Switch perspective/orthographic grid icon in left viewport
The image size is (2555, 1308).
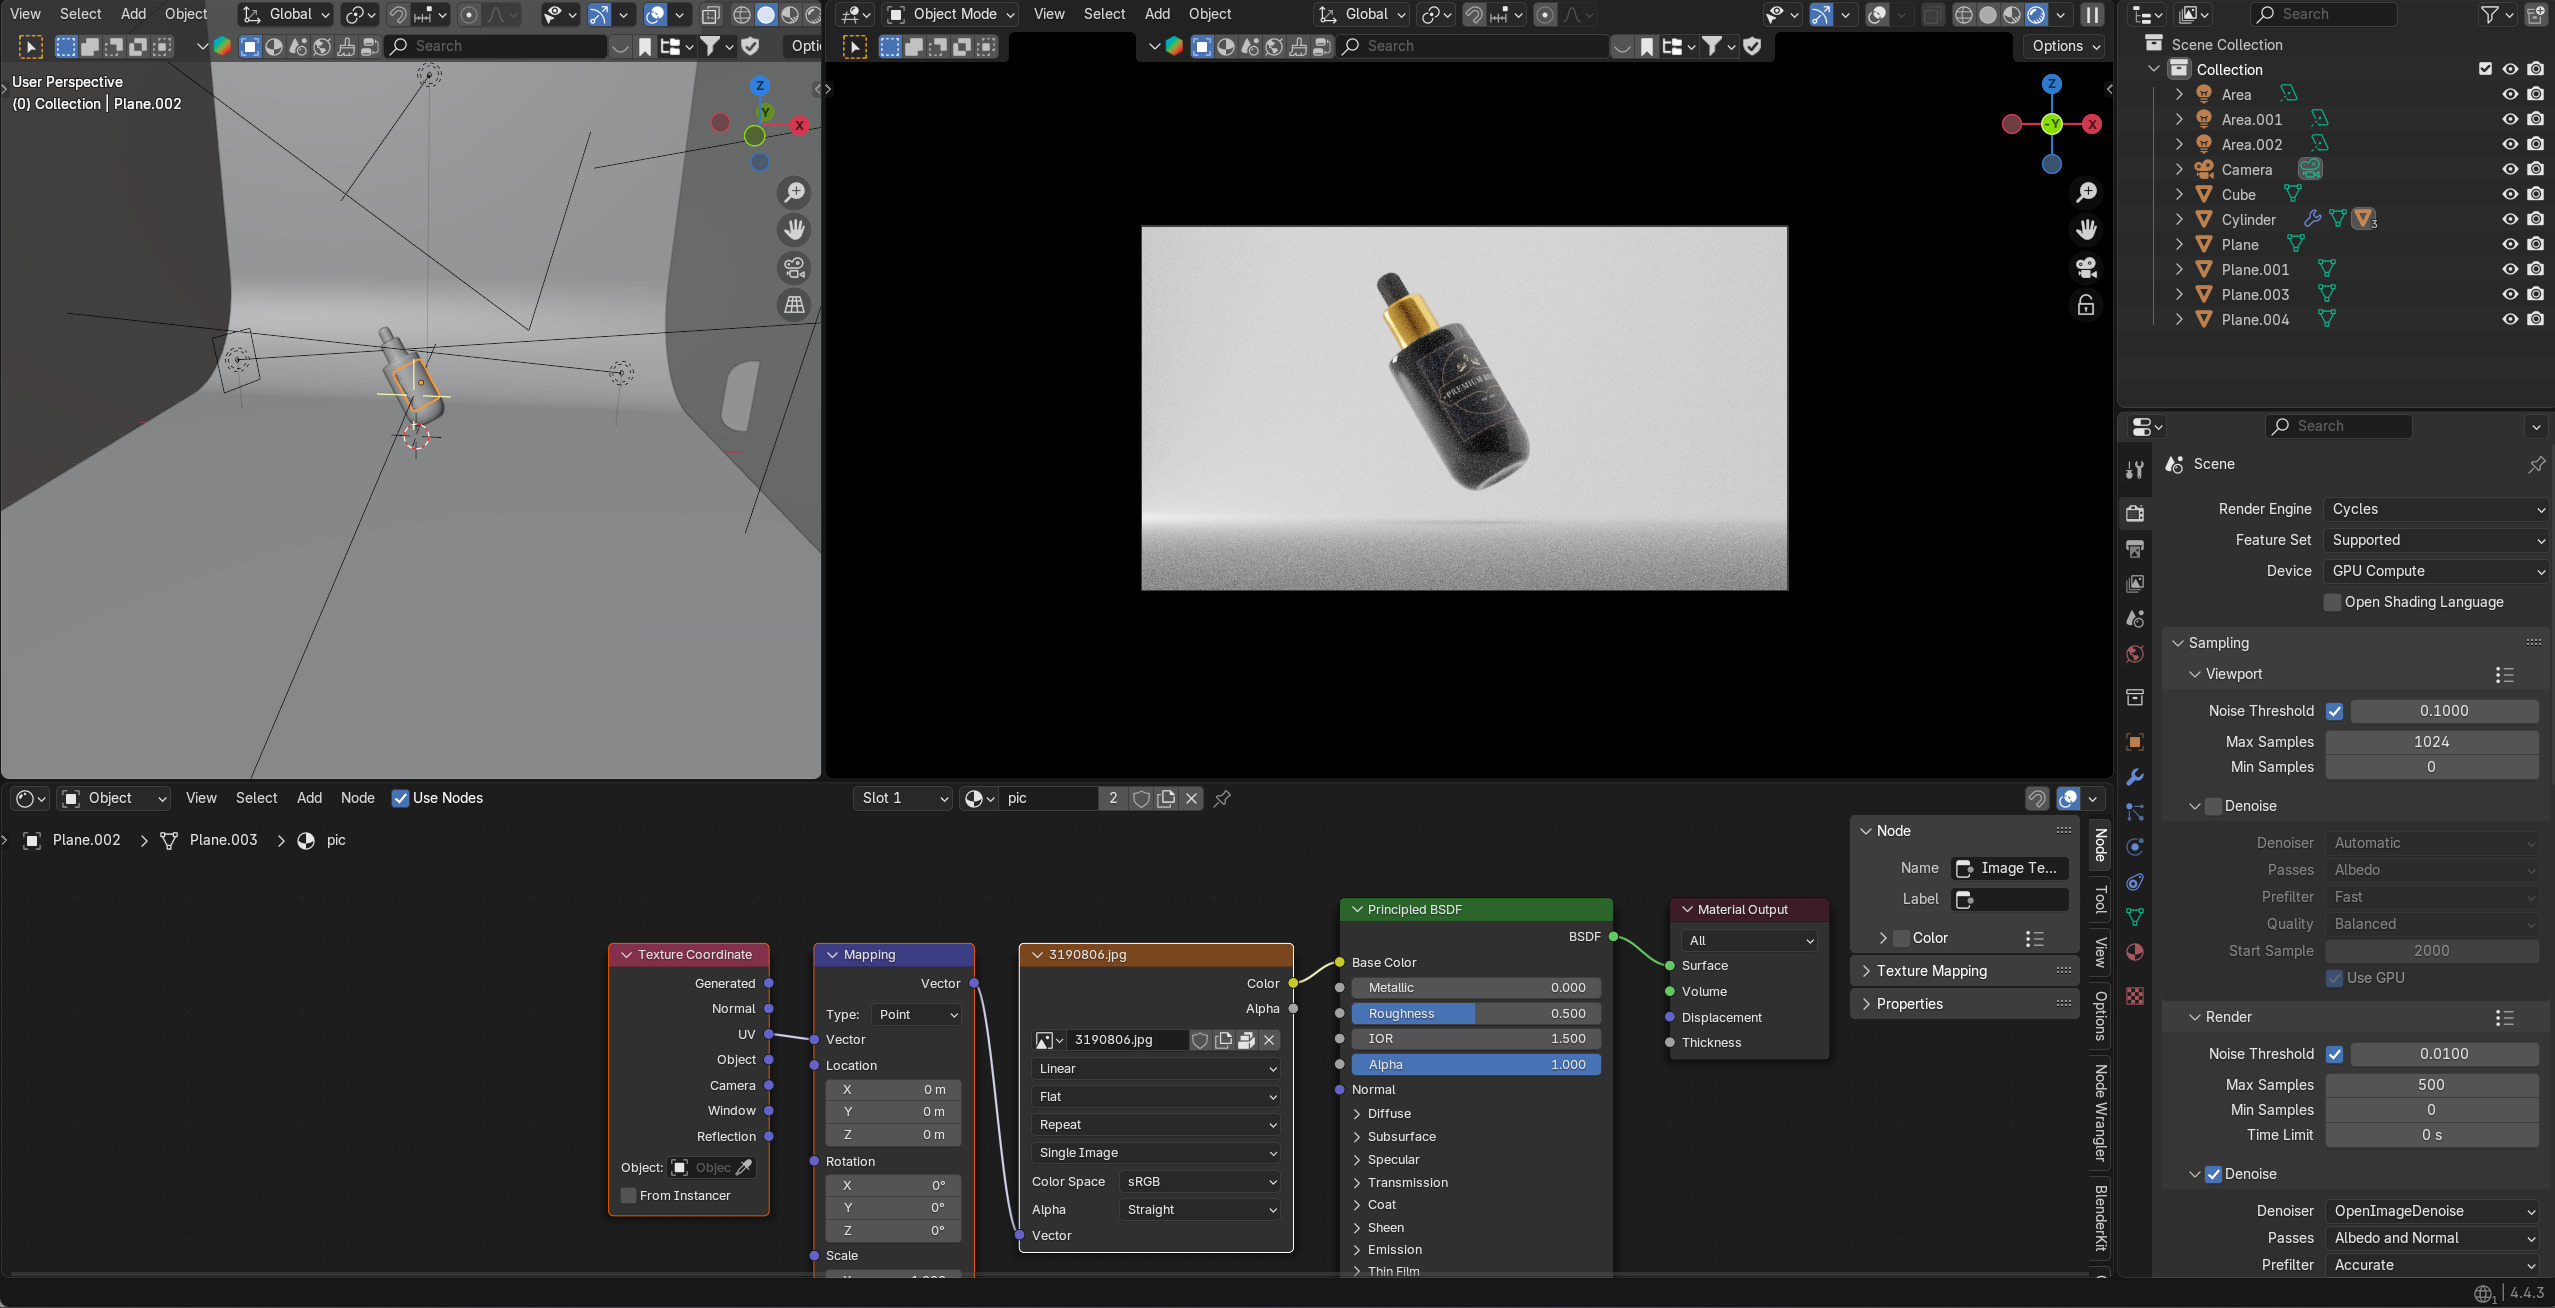[x=794, y=305]
